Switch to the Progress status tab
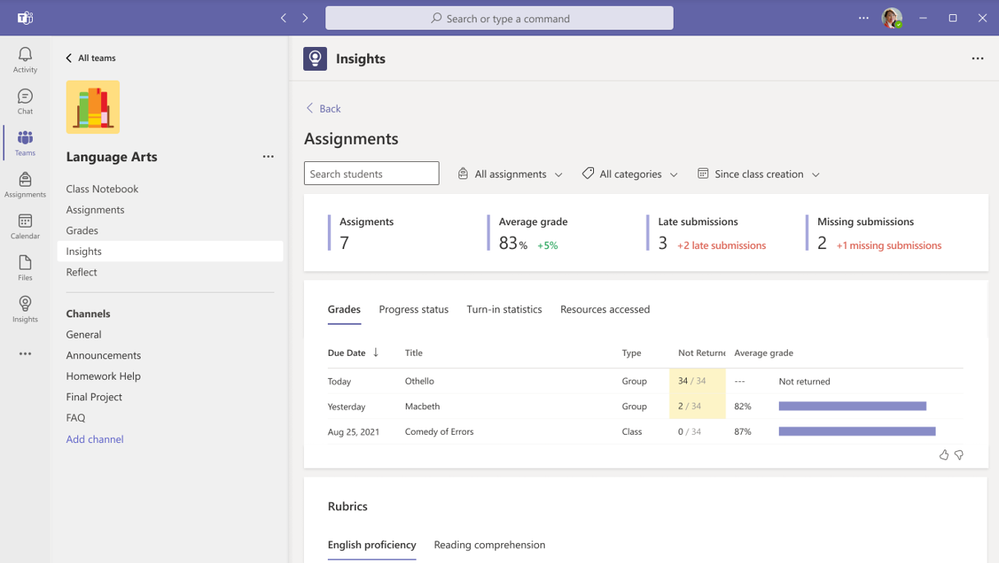Viewport: 999px width, 563px height. pyautogui.click(x=413, y=310)
